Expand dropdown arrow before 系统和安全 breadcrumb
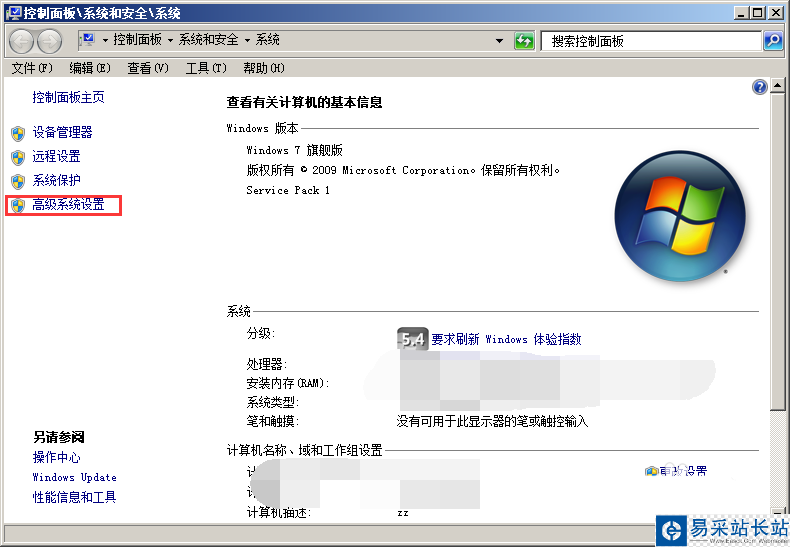The height and width of the screenshot is (547, 790). (x=170, y=40)
